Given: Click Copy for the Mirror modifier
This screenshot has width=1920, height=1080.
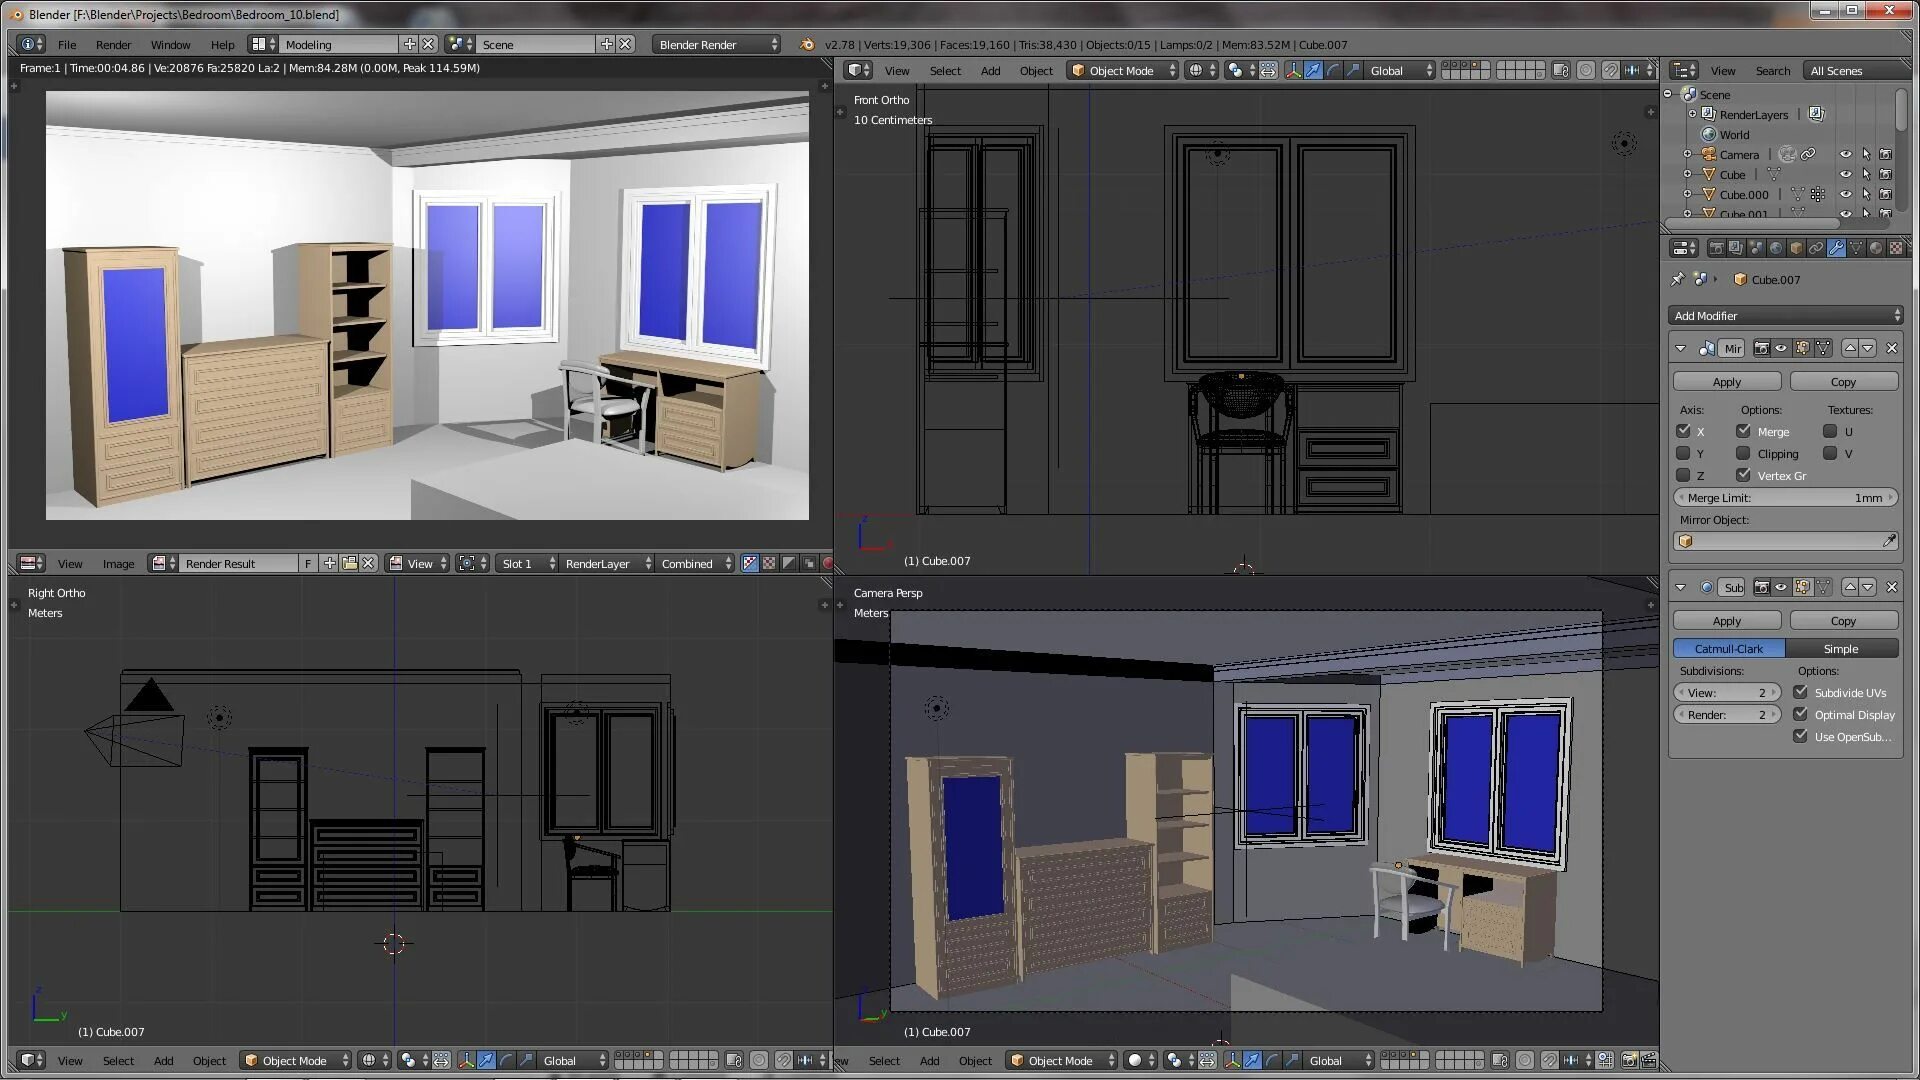Looking at the screenshot, I should (x=1843, y=381).
